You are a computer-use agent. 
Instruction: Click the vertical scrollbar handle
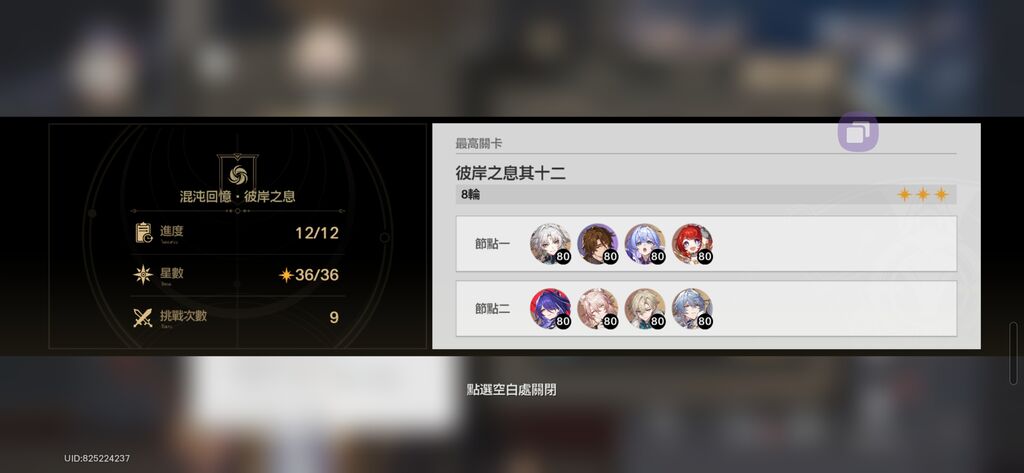pos(1014,353)
